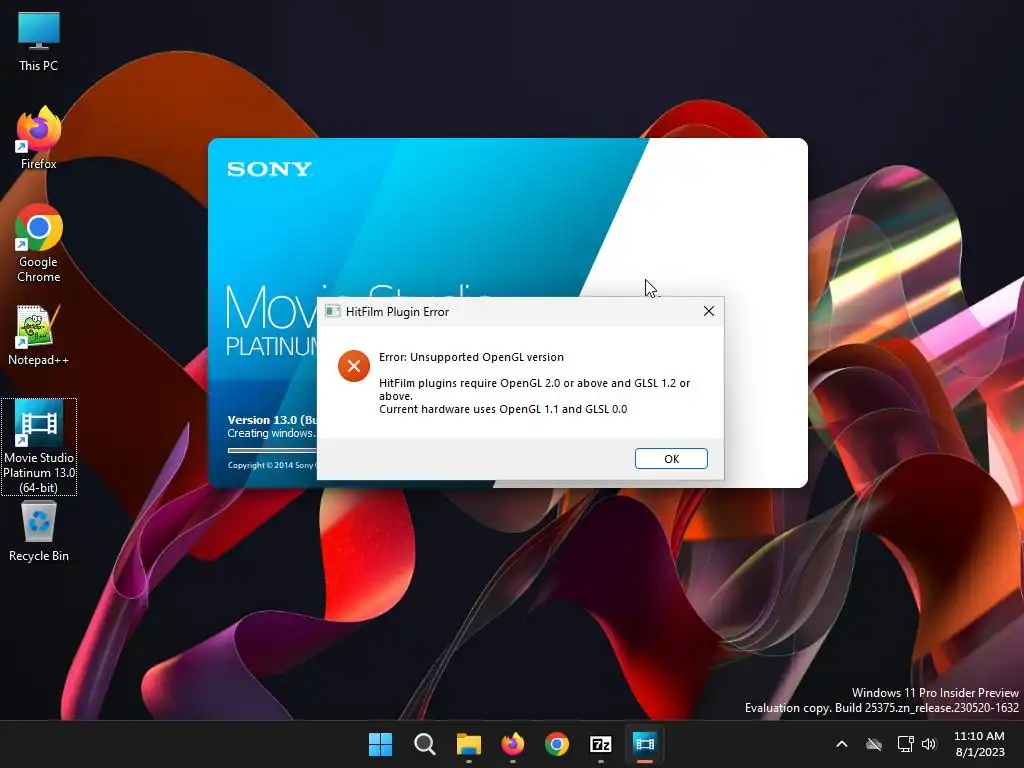The height and width of the screenshot is (768, 1024).
Task: Show hidden system tray icons chevron
Action: click(842, 744)
